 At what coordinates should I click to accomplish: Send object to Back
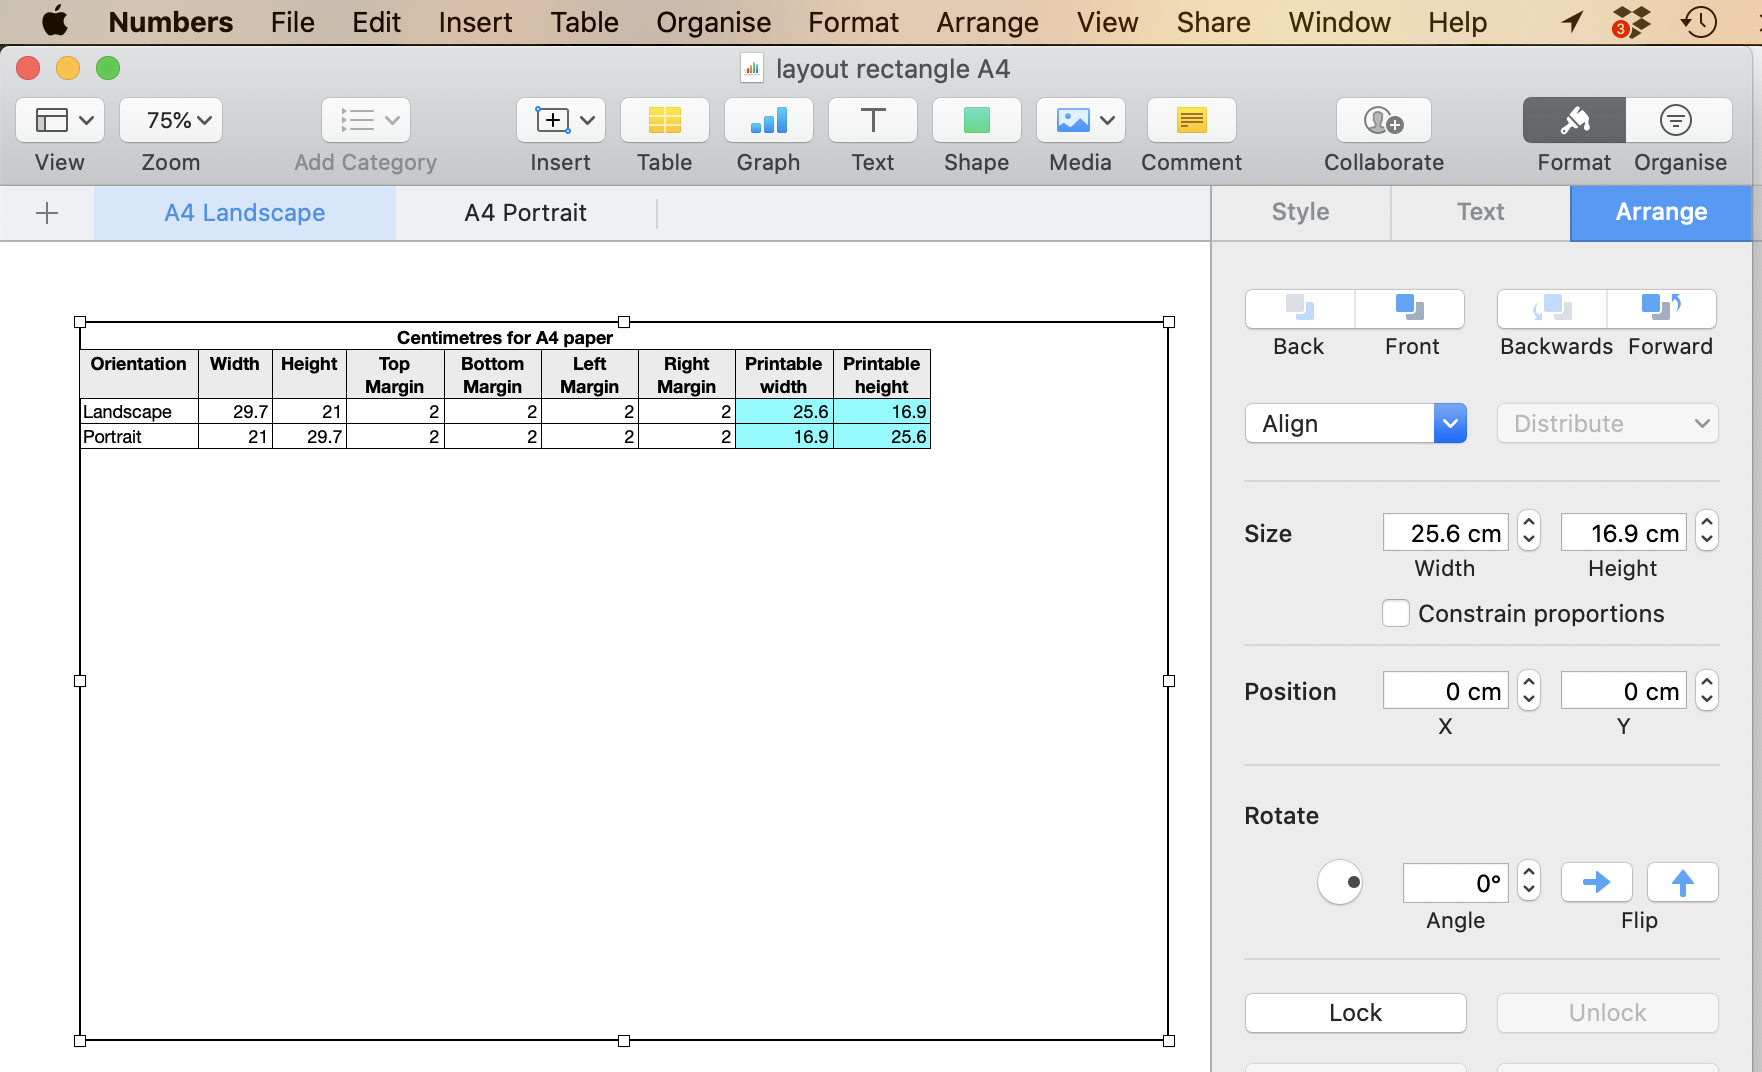pyautogui.click(x=1300, y=309)
